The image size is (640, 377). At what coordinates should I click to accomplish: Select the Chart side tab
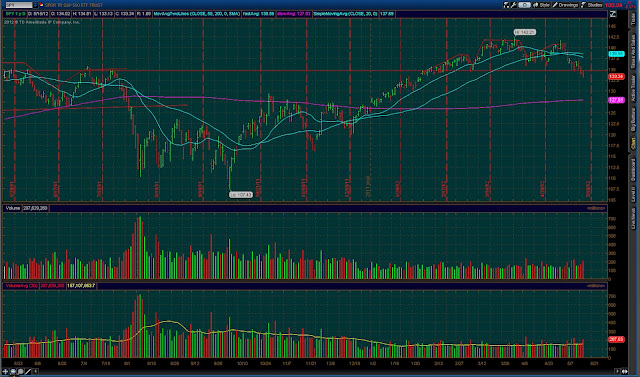coord(633,144)
